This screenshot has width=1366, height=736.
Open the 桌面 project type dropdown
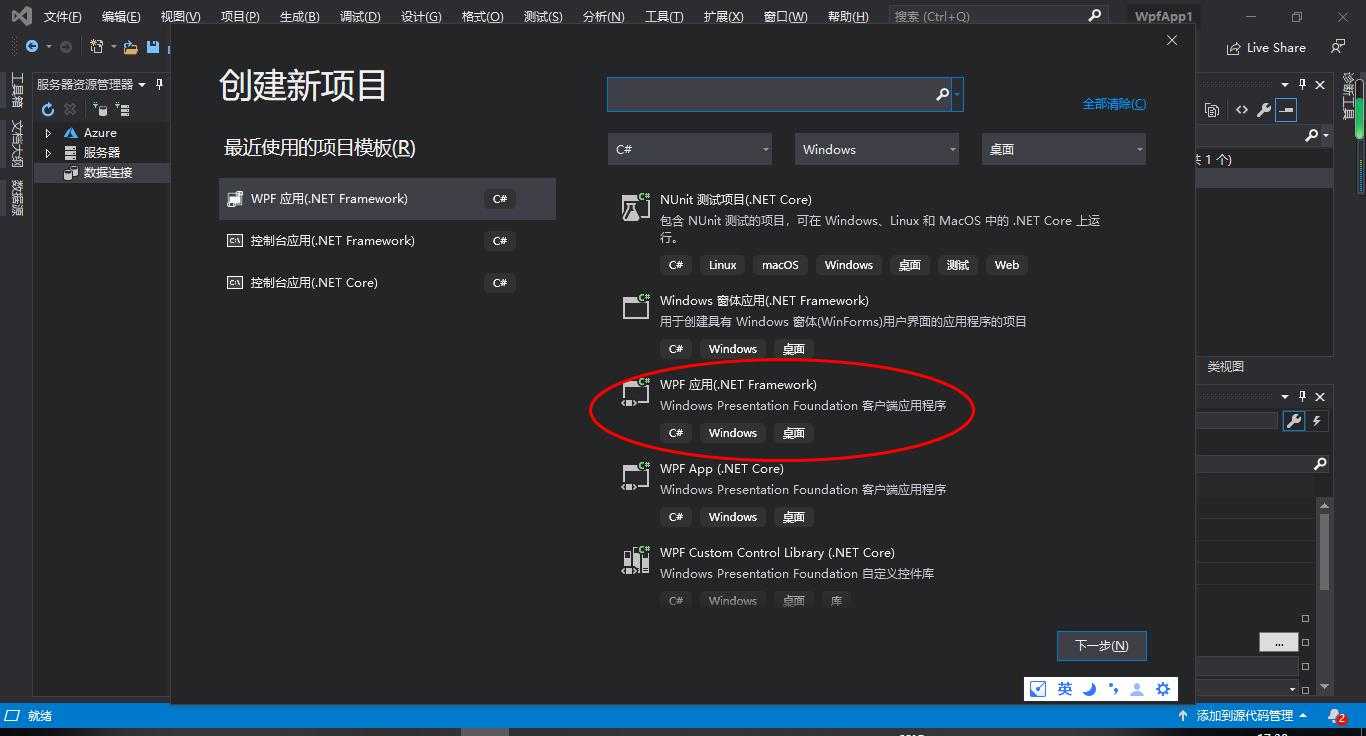click(x=1064, y=149)
